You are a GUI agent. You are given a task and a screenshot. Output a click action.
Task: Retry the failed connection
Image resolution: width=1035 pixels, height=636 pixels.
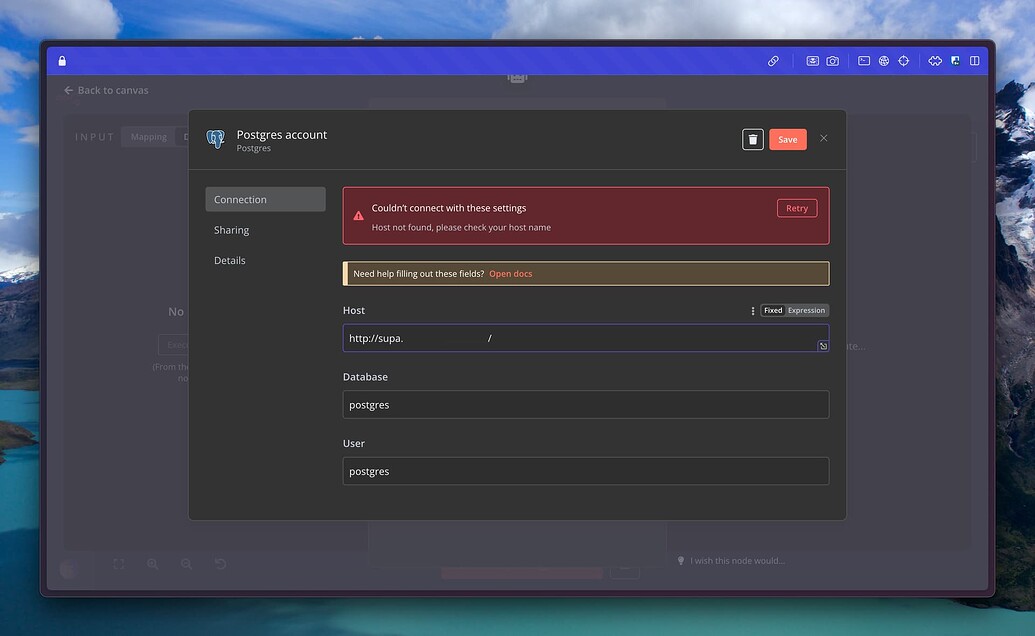click(796, 208)
